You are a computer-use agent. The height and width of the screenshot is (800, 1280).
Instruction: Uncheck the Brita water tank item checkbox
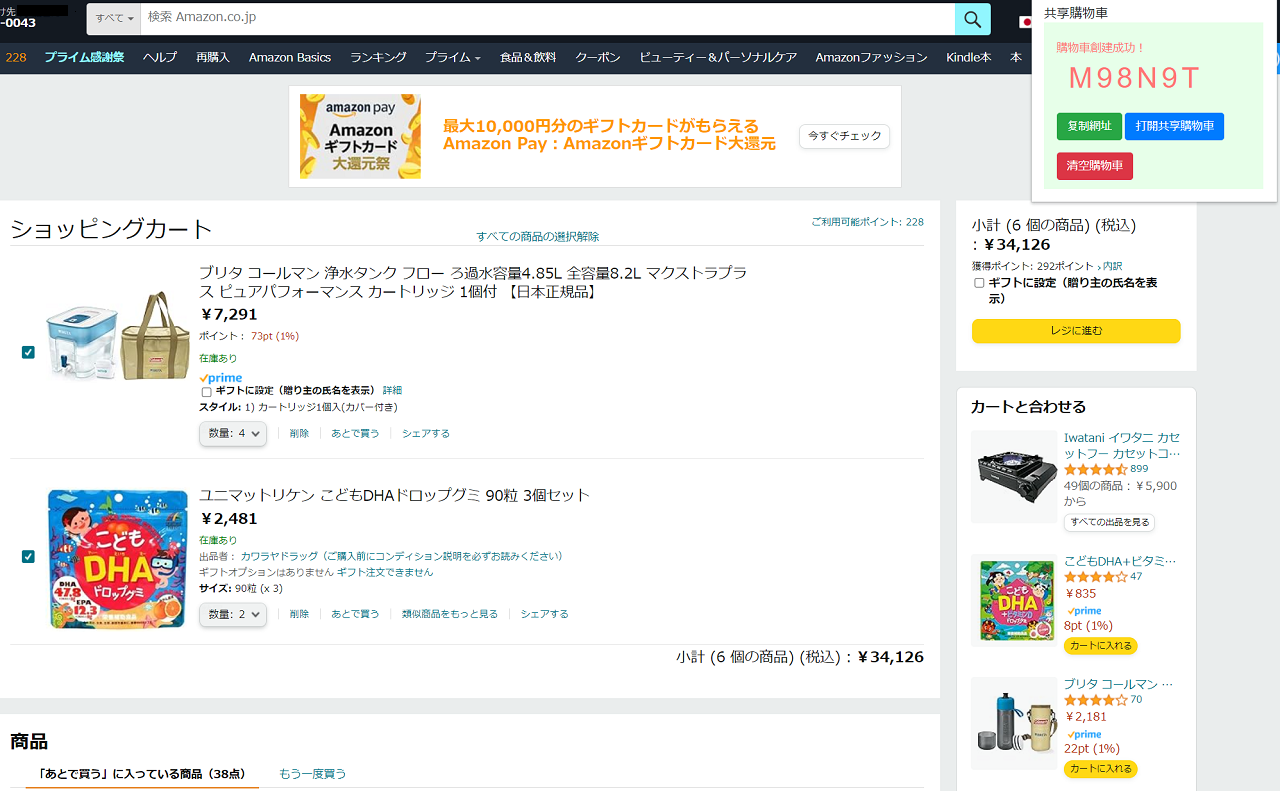tap(28, 352)
